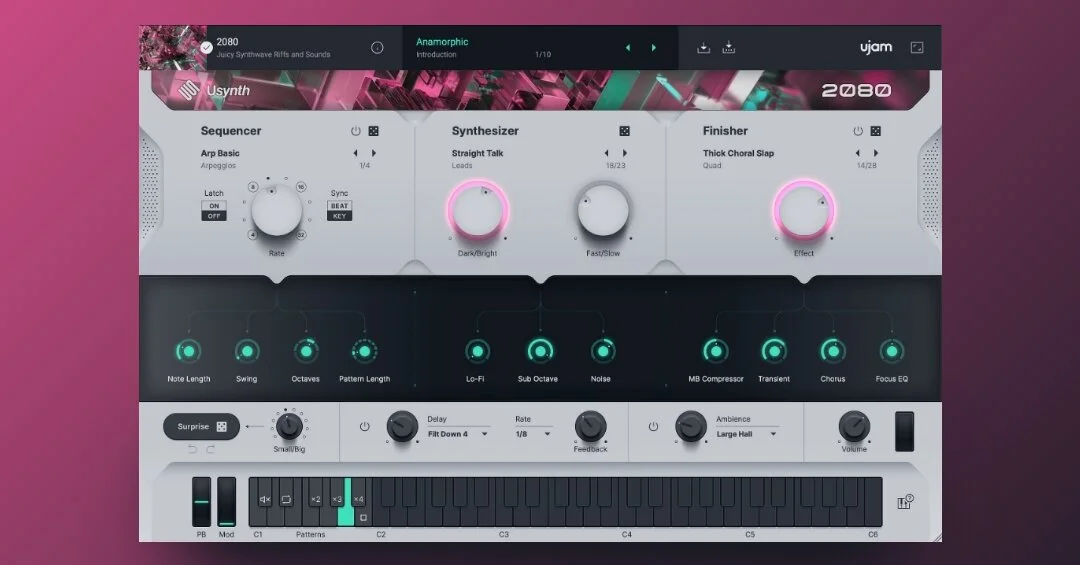Open the Filt Down 4 delay dropdown
Viewport: 1080px width, 565px height.
tap(457, 434)
